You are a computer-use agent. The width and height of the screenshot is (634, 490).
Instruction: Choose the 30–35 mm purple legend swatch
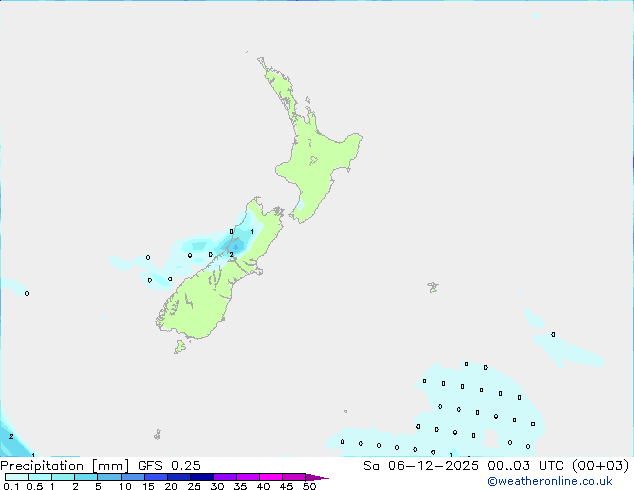click(225, 477)
